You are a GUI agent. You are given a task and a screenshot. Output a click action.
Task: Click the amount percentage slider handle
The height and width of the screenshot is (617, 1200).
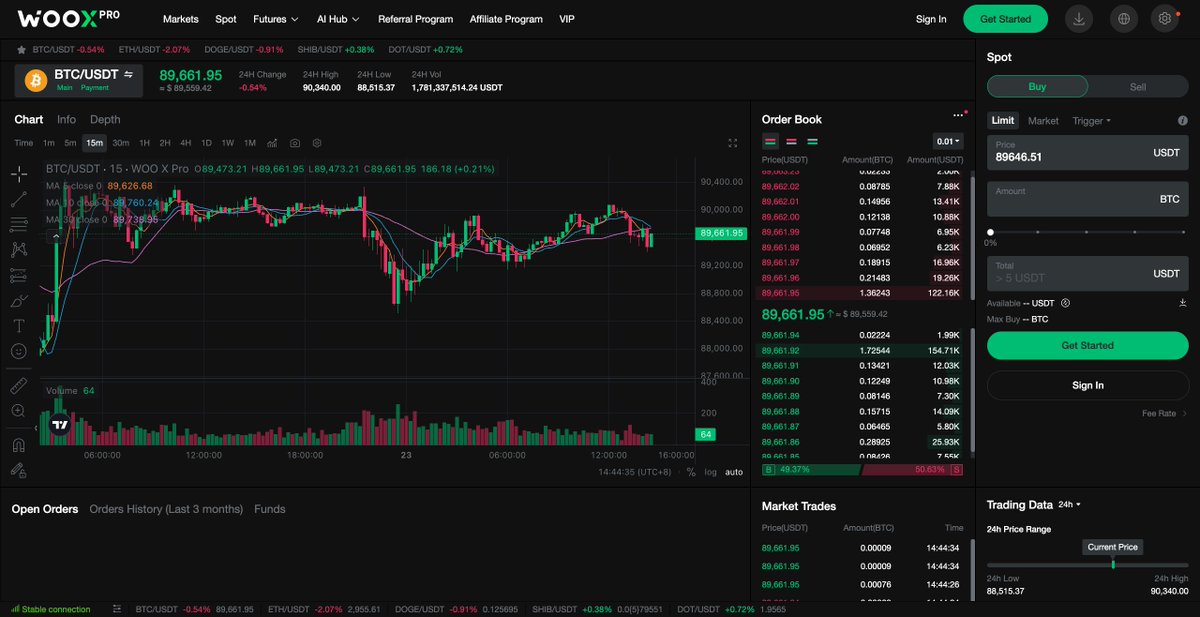(991, 232)
